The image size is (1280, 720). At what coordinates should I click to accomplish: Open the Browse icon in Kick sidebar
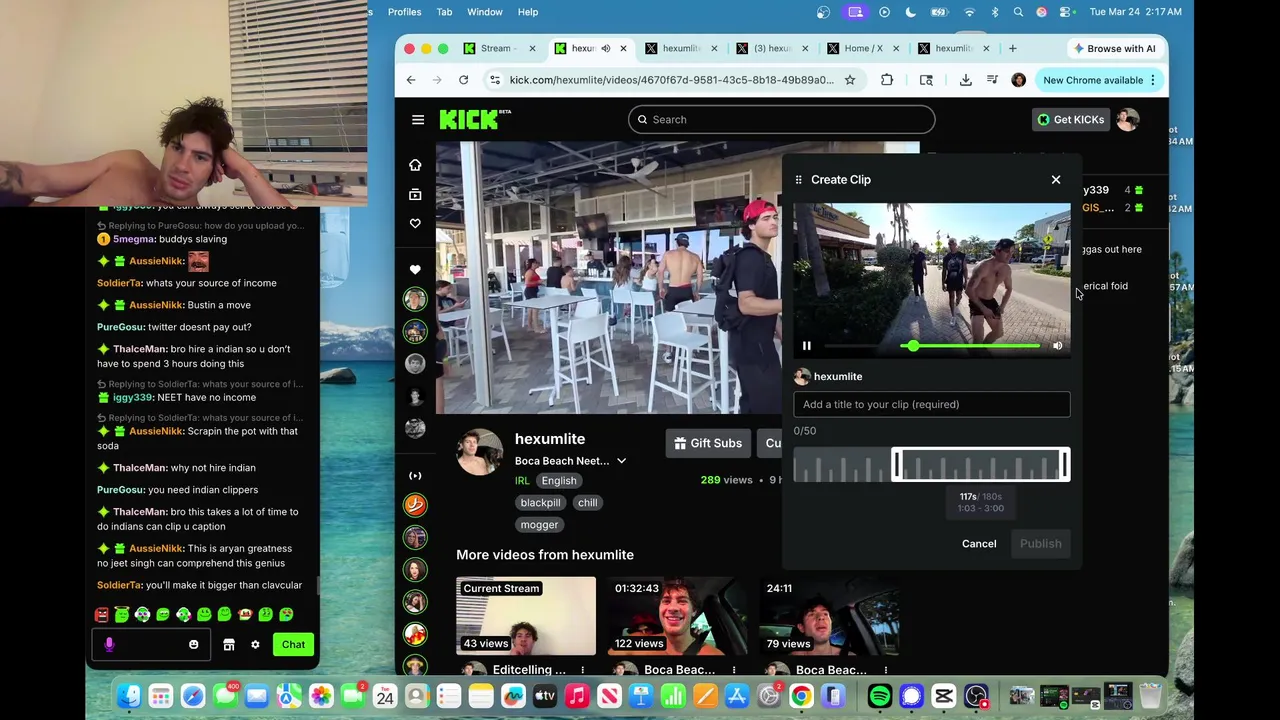click(415, 194)
